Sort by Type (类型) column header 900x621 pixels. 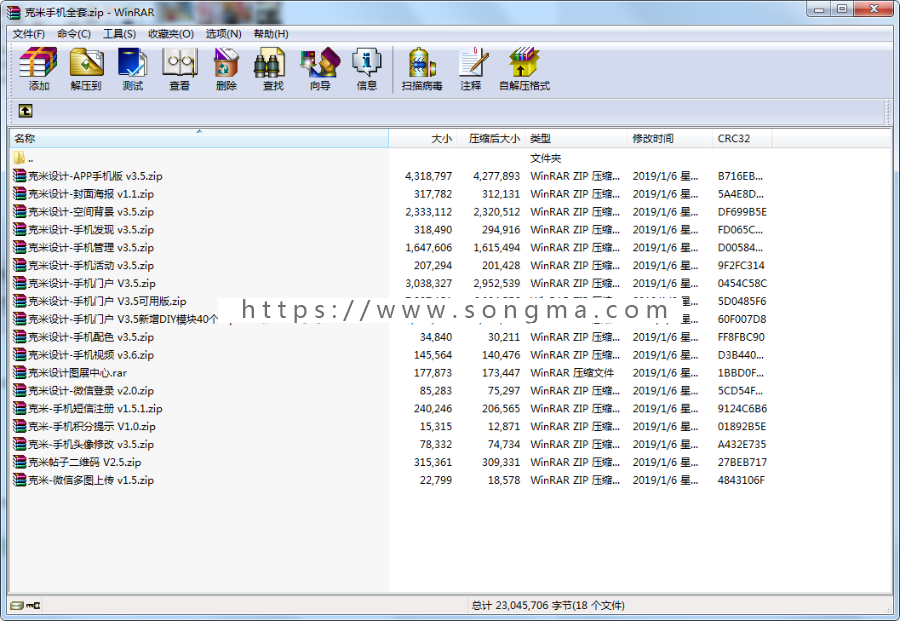pyautogui.click(x=576, y=138)
